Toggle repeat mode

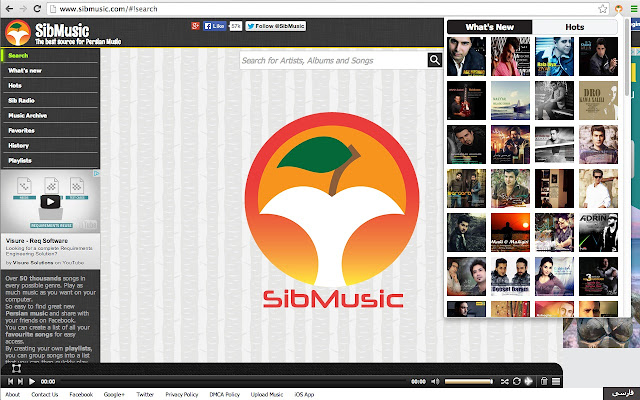pos(516,381)
